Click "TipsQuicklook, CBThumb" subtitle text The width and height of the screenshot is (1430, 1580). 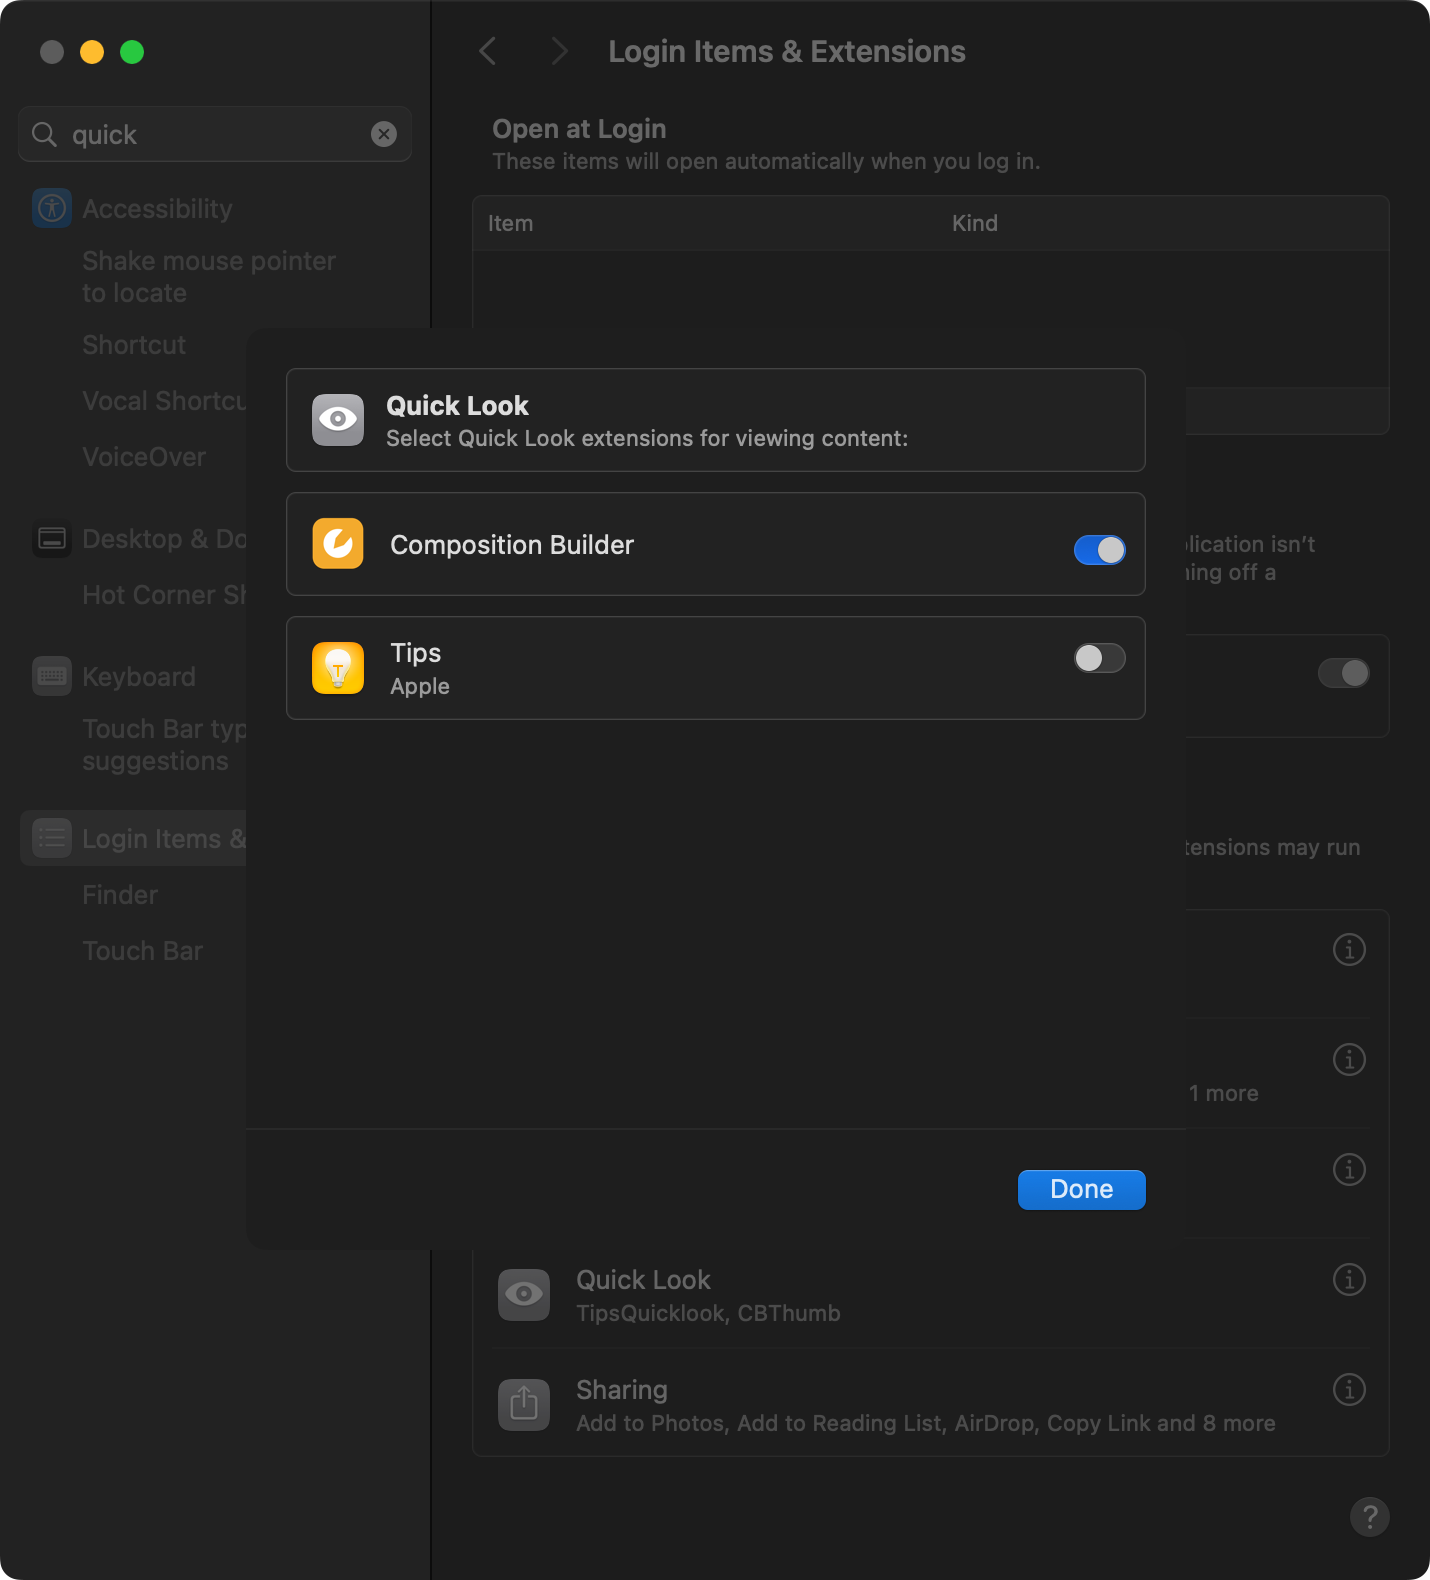708,1313
